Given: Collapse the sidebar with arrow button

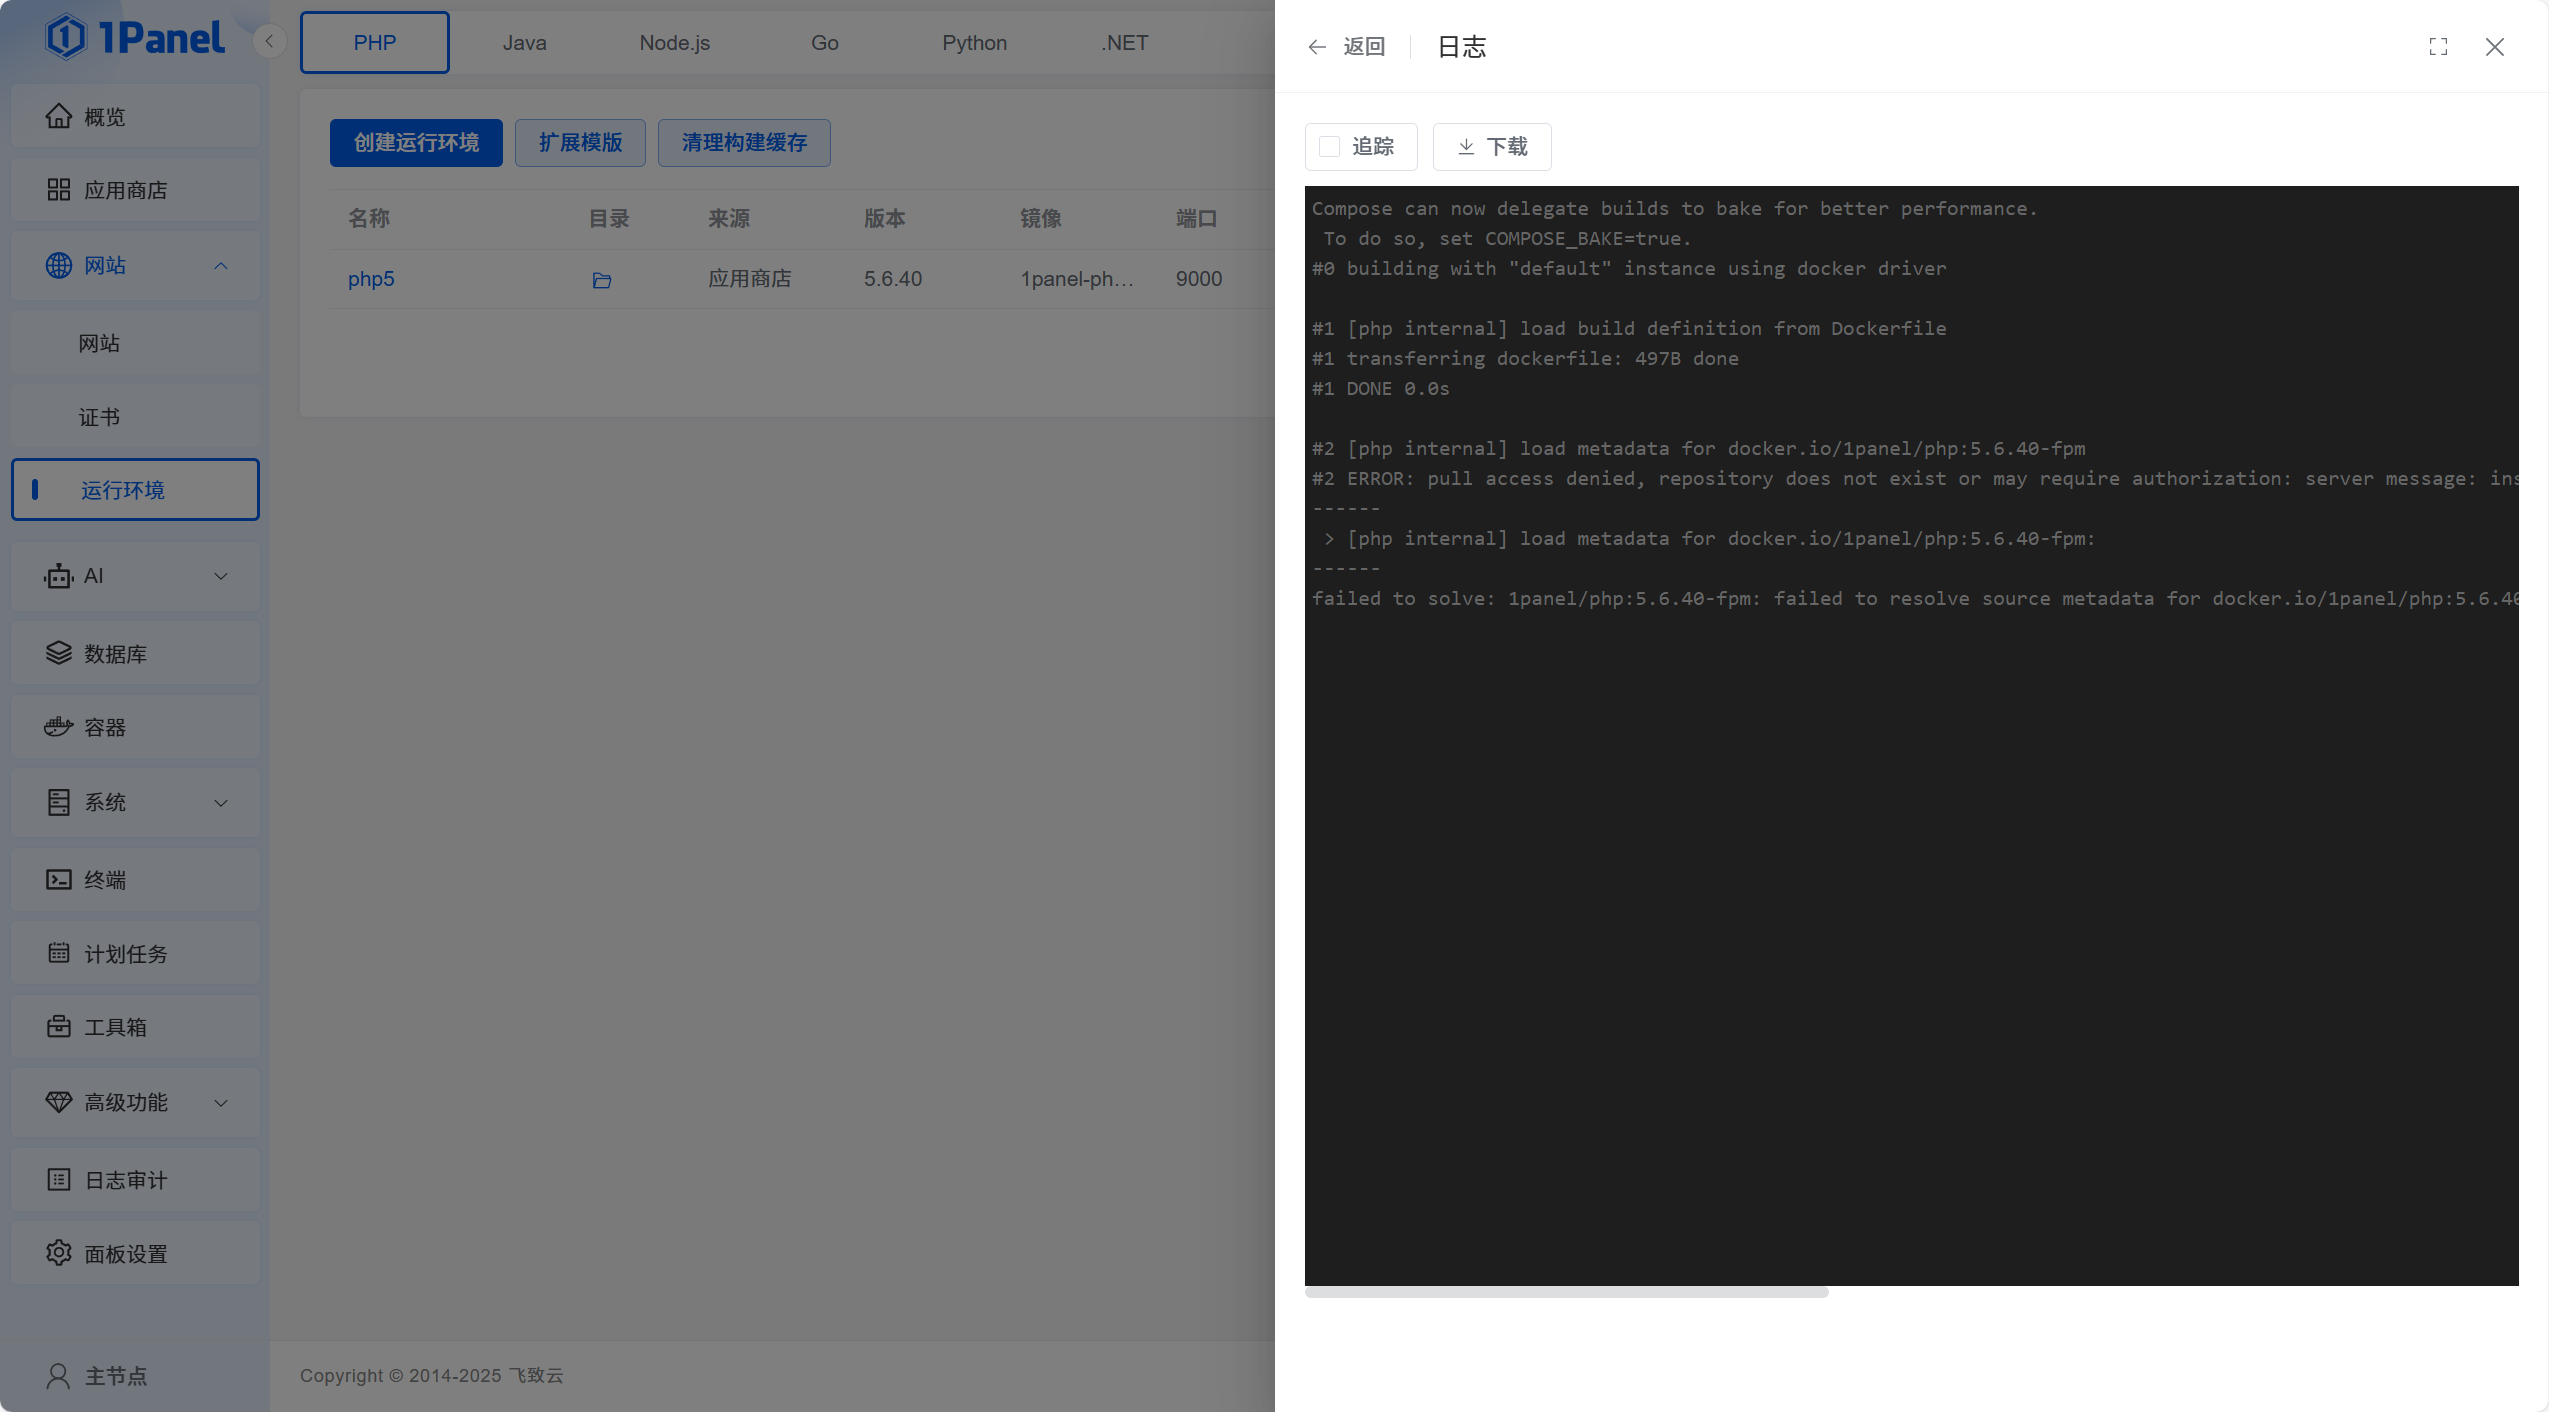Looking at the screenshot, I should coord(269,42).
